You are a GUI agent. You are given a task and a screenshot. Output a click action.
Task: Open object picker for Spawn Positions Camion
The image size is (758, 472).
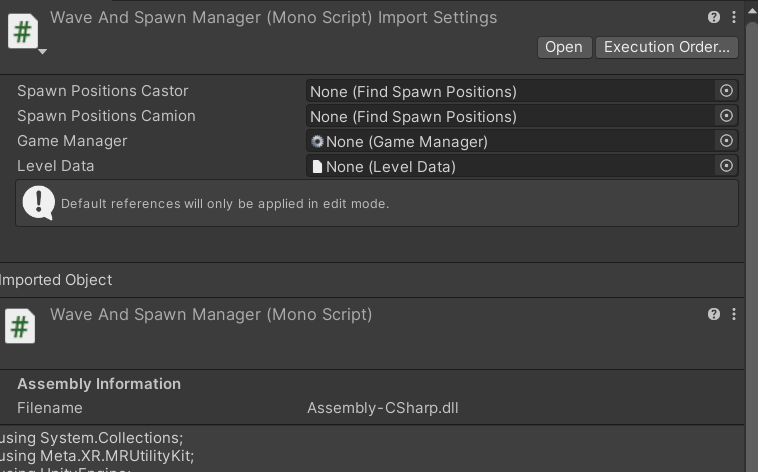coord(727,116)
